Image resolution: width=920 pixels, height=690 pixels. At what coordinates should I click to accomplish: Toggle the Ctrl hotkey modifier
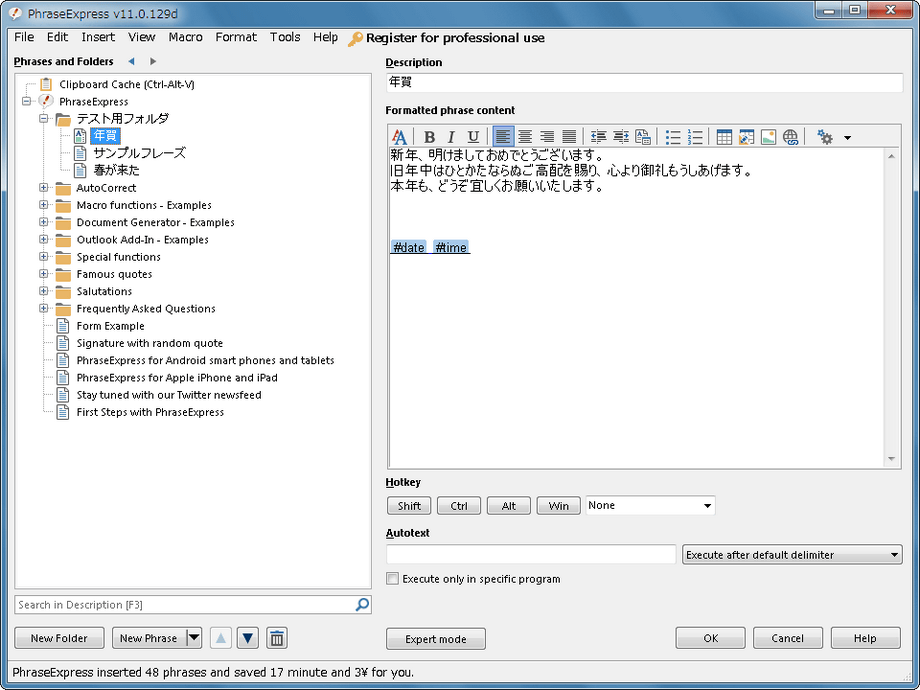click(459, 506)
